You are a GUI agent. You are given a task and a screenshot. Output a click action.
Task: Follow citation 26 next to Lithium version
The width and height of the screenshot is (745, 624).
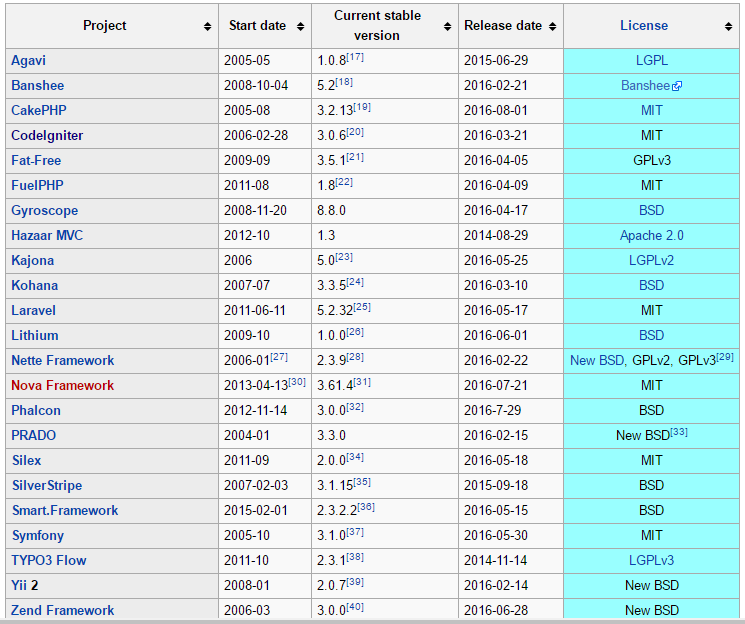pos(355,332)
